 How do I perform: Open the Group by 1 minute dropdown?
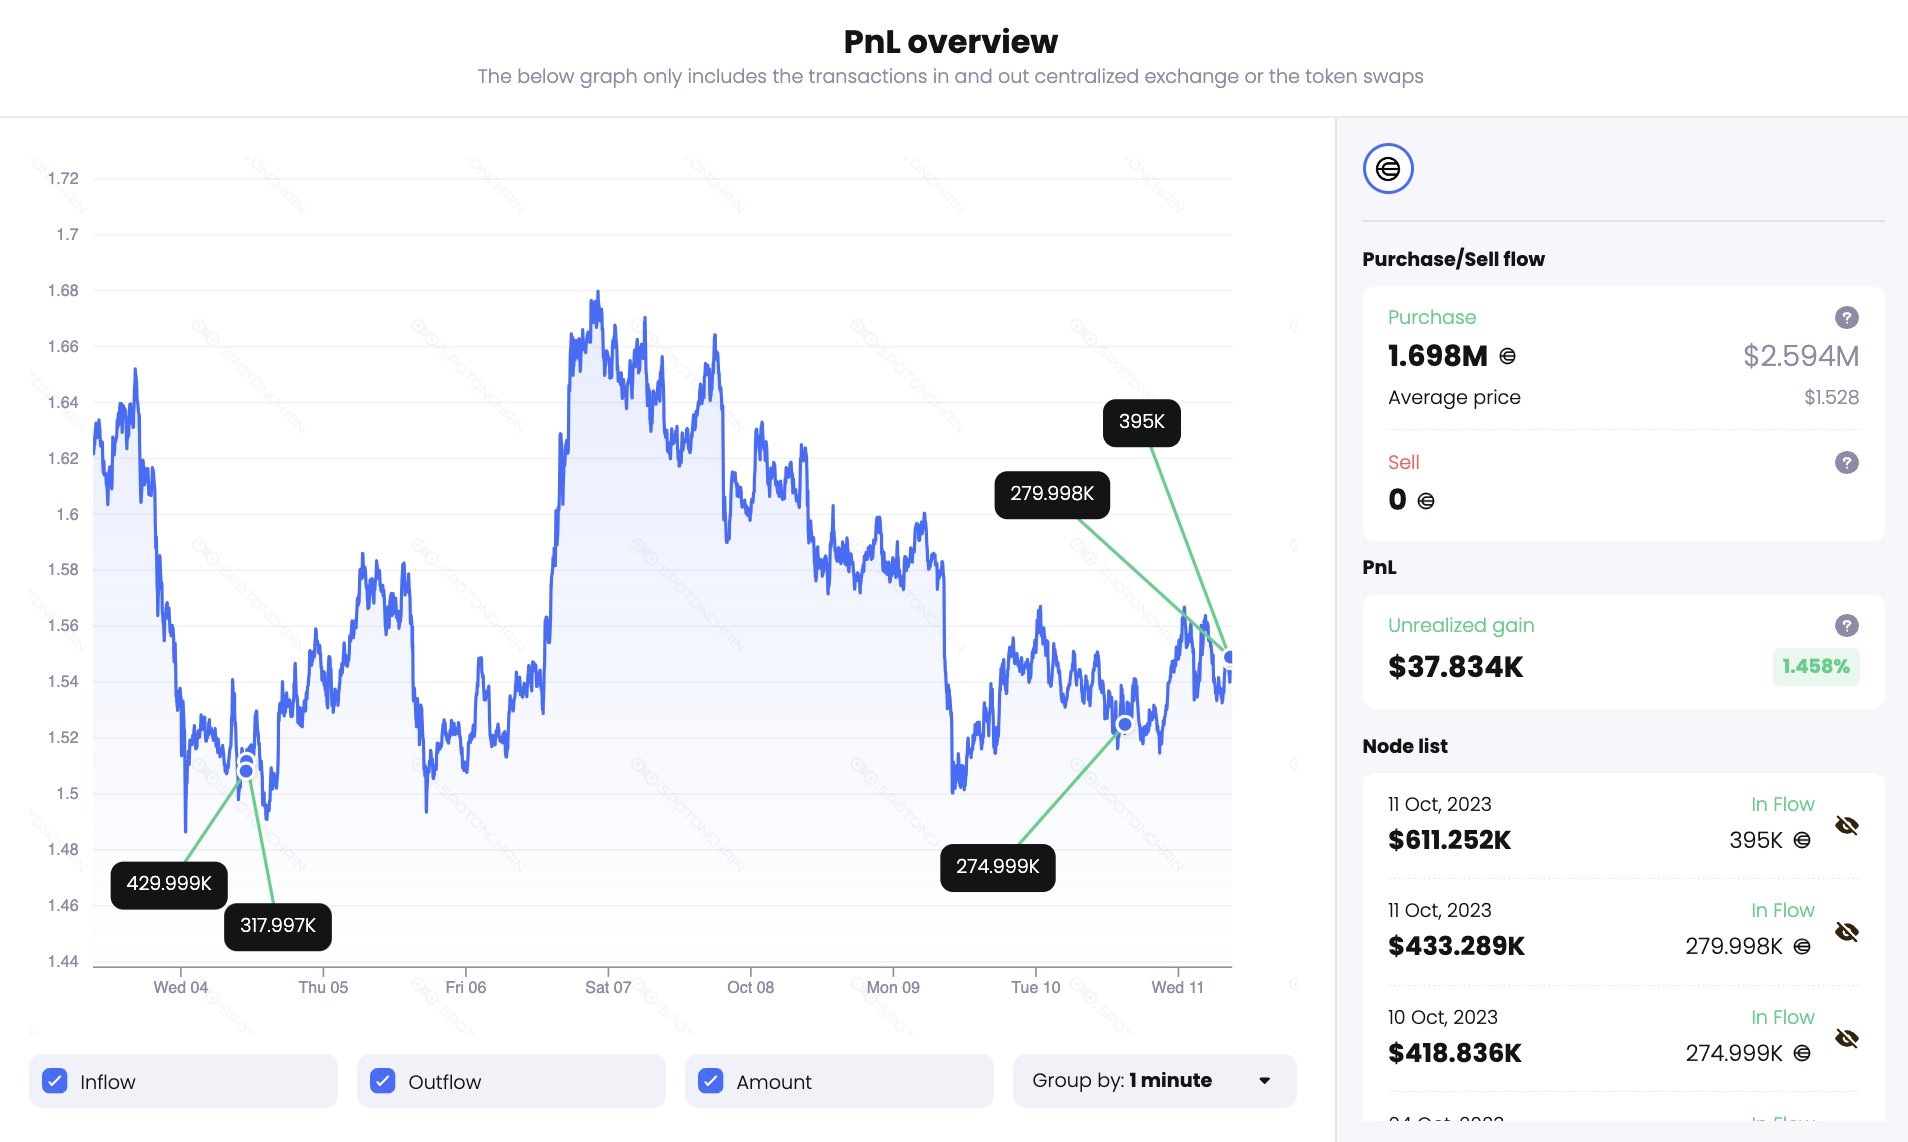point(1154,1081)
